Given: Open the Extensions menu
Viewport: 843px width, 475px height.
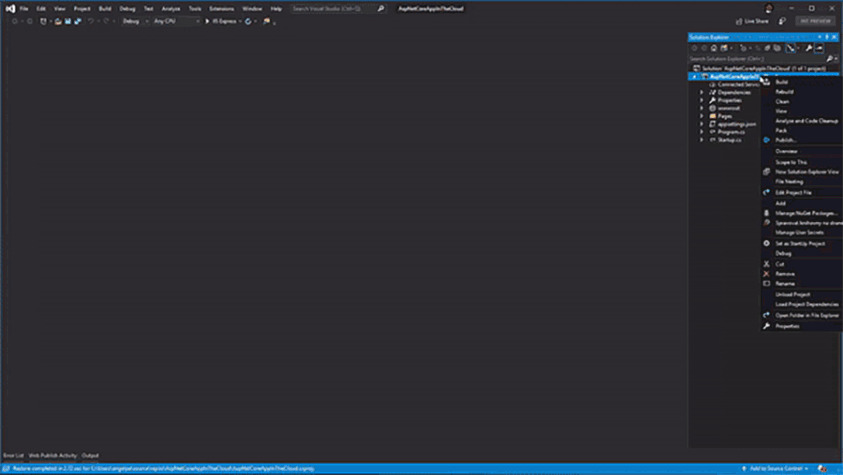Looking at the screenshot, I should [221, 8].
